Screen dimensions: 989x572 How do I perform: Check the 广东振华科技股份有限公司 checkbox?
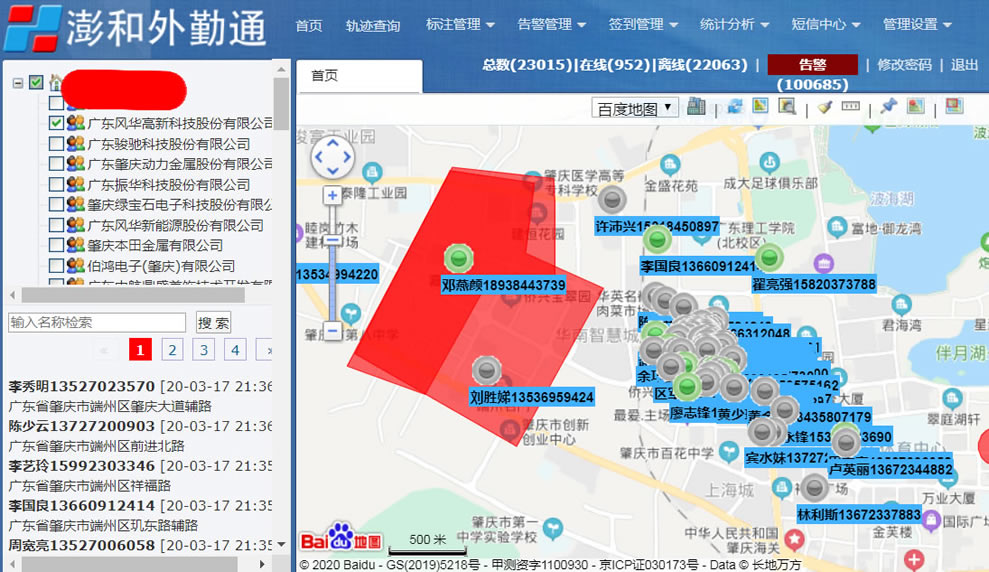click(x=56, y=184)
